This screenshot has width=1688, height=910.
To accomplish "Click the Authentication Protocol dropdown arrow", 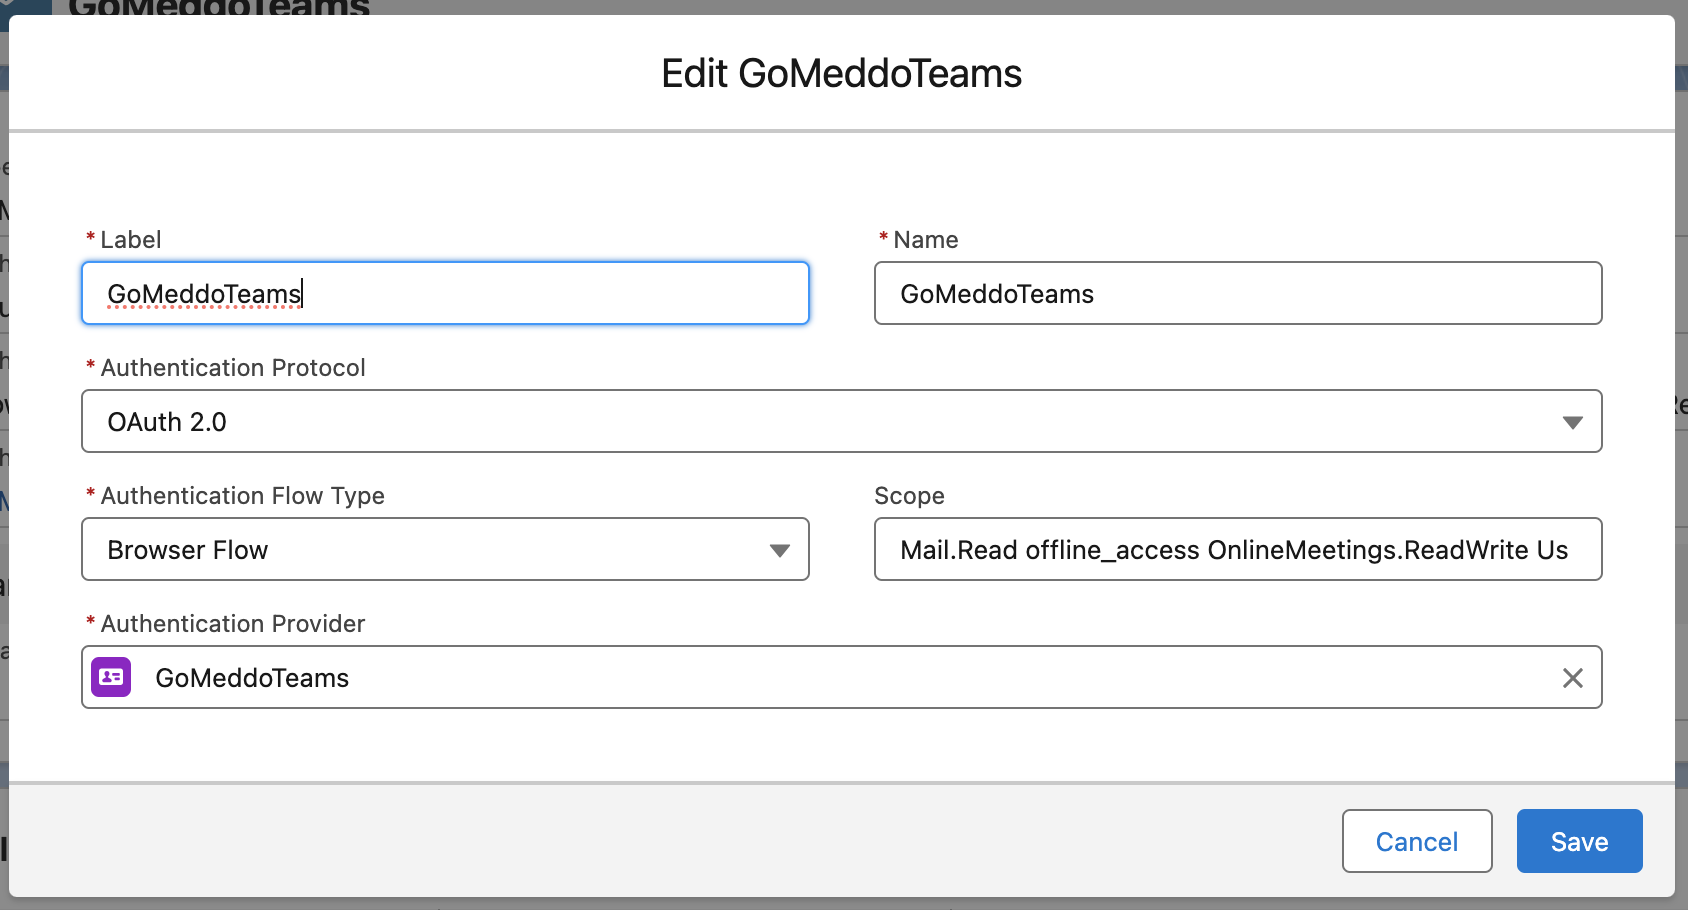I will point(1572,422).
